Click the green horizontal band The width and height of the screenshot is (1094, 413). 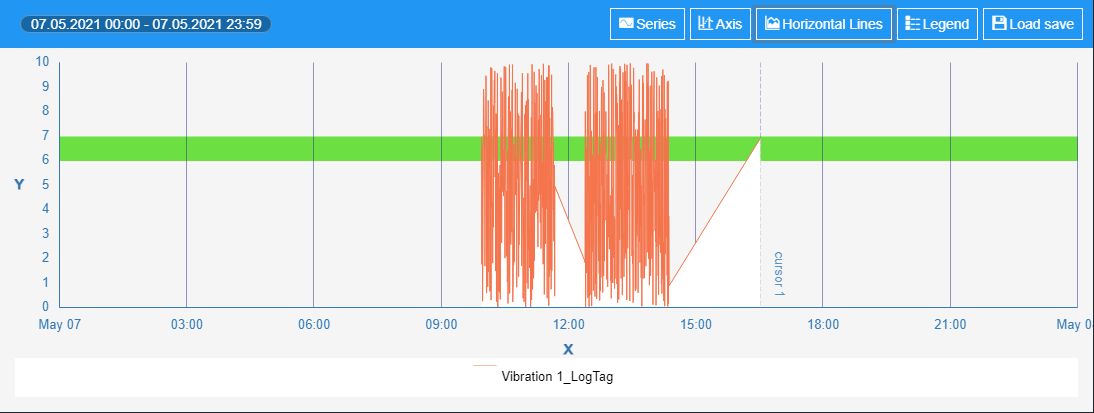point(568,149)
